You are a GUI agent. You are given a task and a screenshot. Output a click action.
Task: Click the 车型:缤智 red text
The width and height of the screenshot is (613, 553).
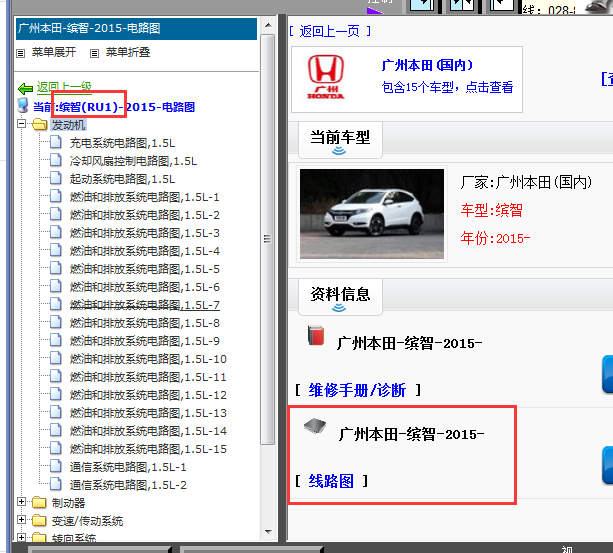pyautogui.click(x=491, y=210)
